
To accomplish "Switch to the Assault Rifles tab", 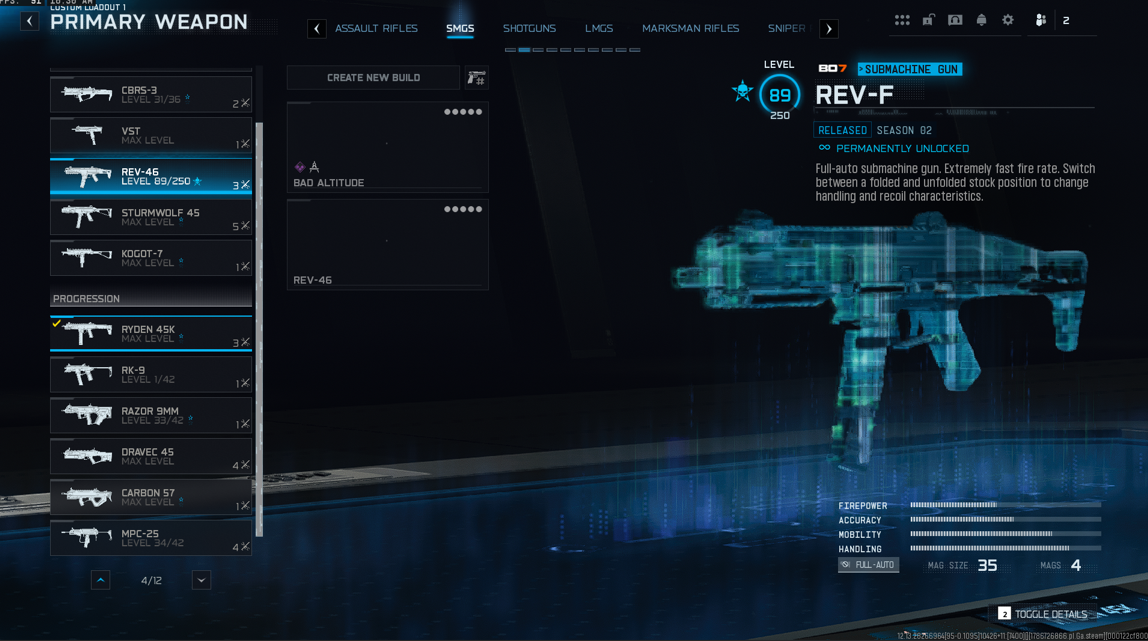I will (376, 29).
